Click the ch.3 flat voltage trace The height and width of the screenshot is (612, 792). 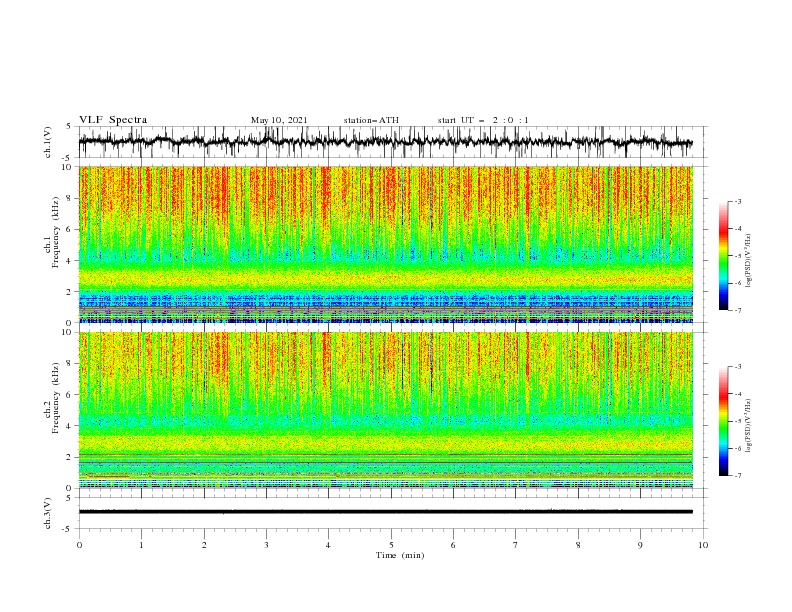coord(386,512)
